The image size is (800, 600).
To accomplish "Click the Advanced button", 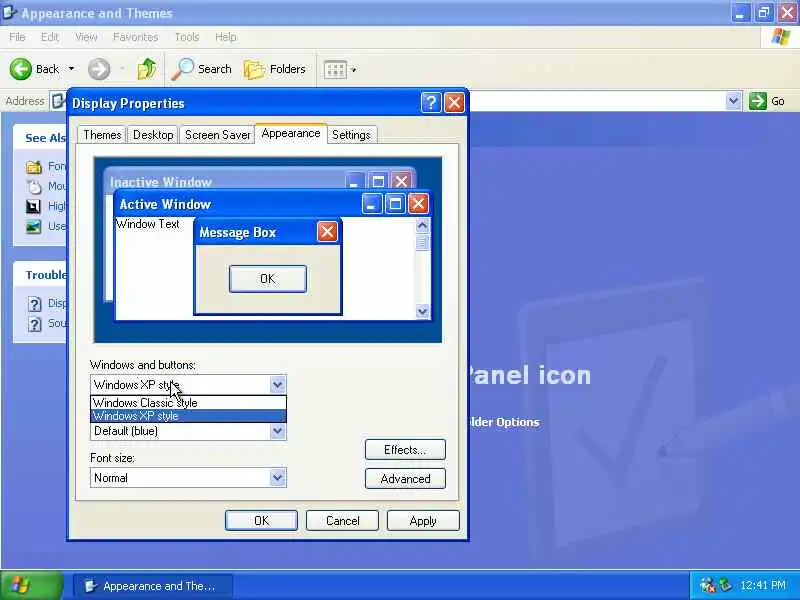I will (405, 479).
